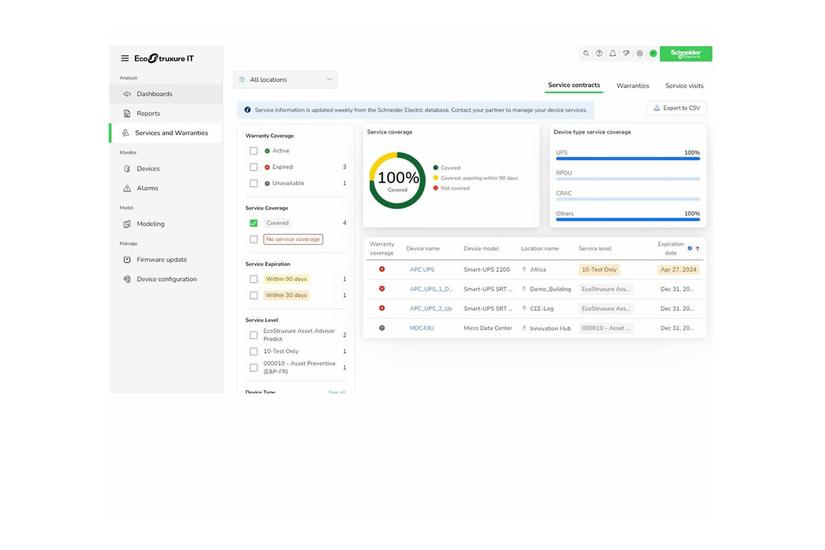Image resolution: width=825 pixels, height=550 pixels.
Task: Click the Alarms triangle icon in sidebar
Action: (127, 188)
